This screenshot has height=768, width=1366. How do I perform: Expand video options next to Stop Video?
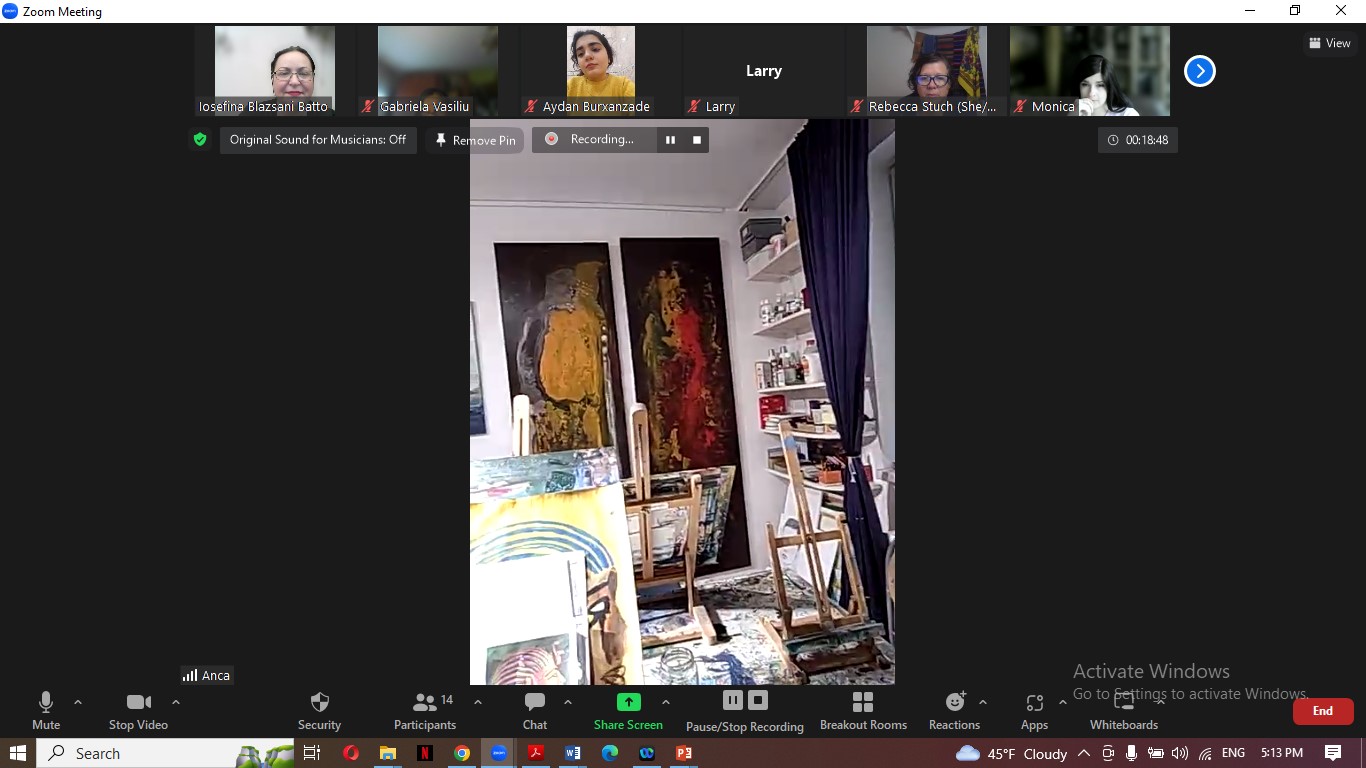[x=176, y=702]
